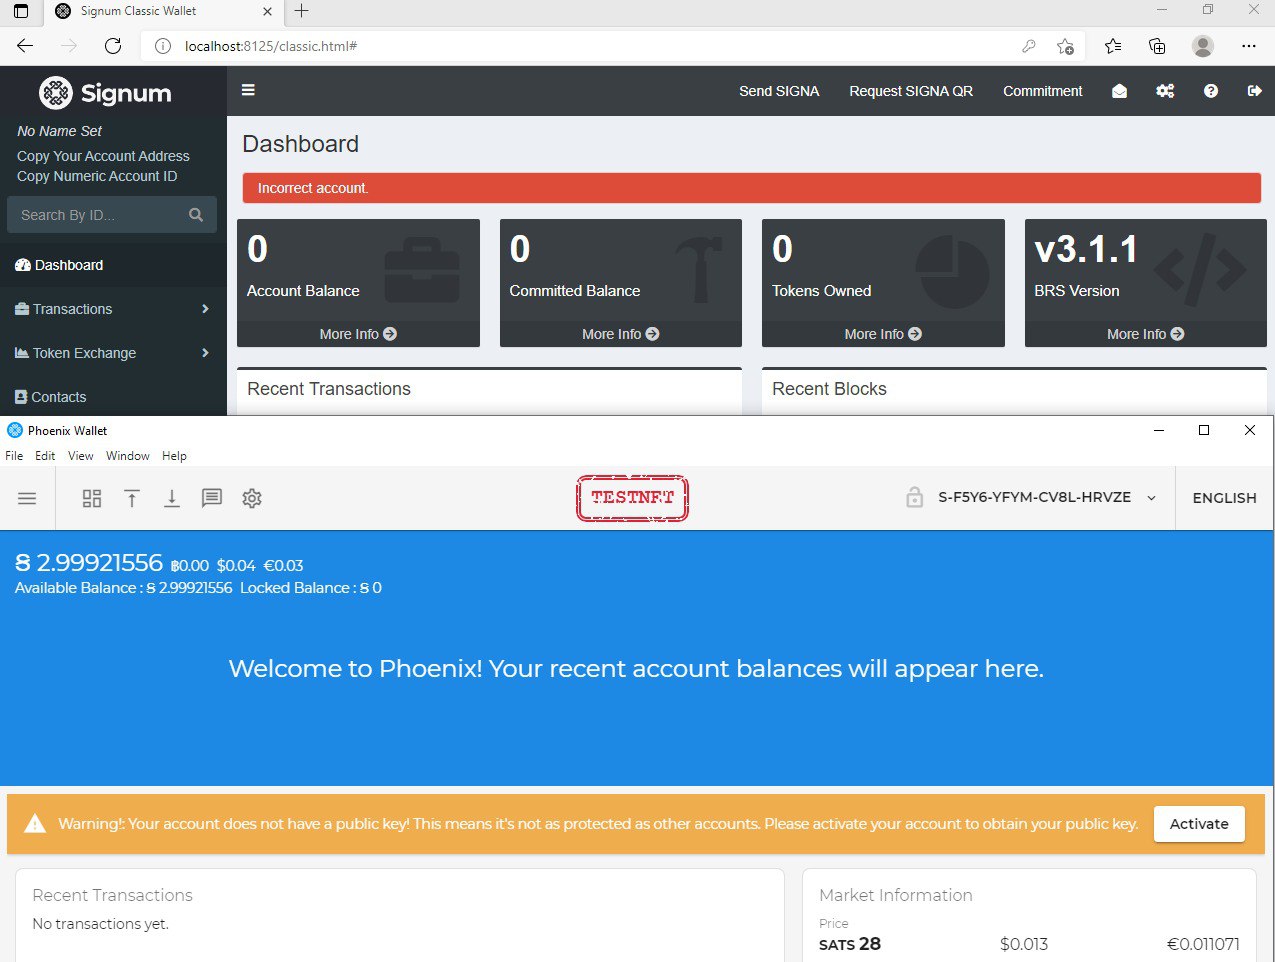Click the Incorrect account error banner
Image resolution: width=1275 pixels, height=962 pixels.
tap(751, 188)
